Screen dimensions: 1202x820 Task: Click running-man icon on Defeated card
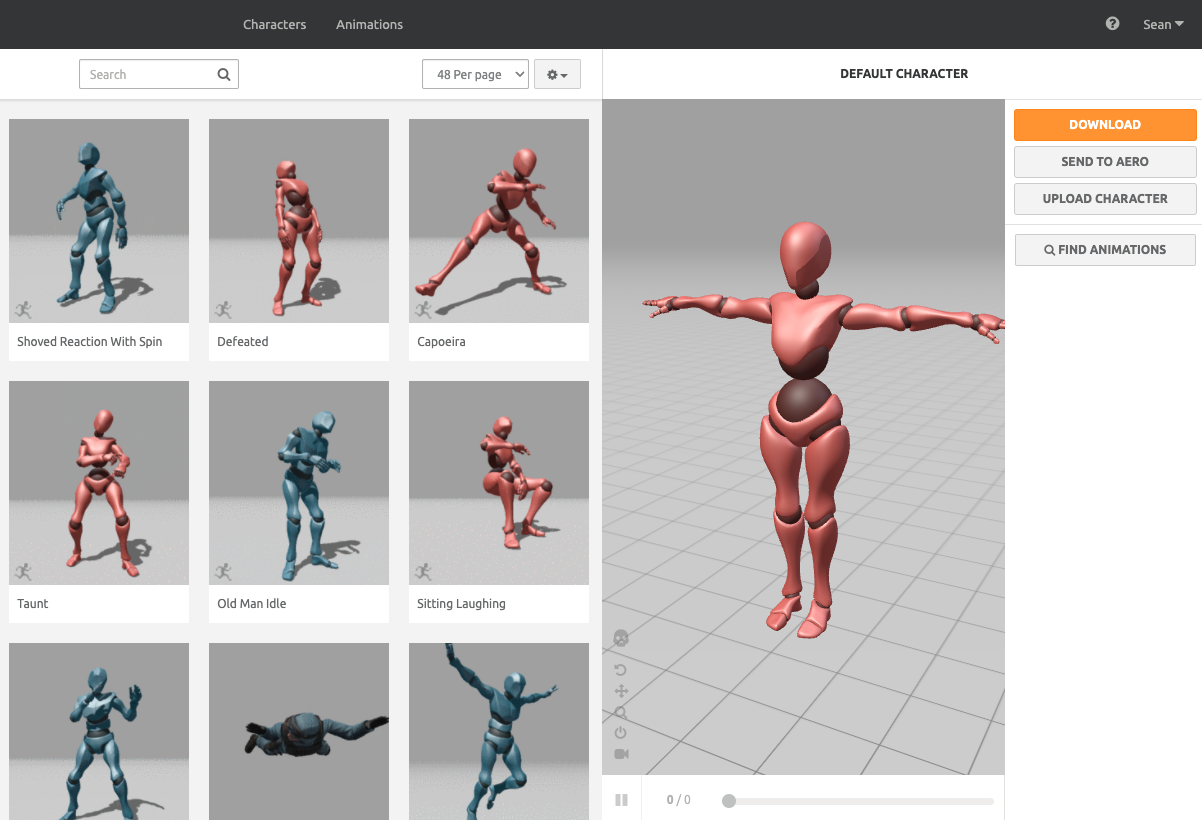click(x=223, y=310)
